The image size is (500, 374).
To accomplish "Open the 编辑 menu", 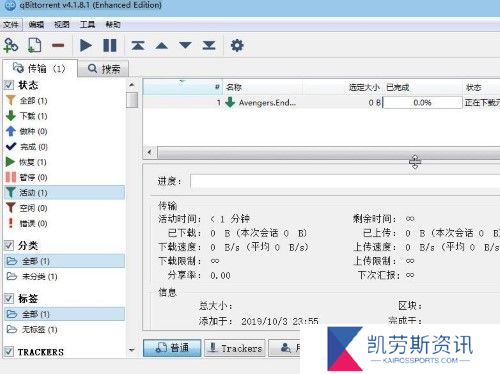I will [36, 25].
